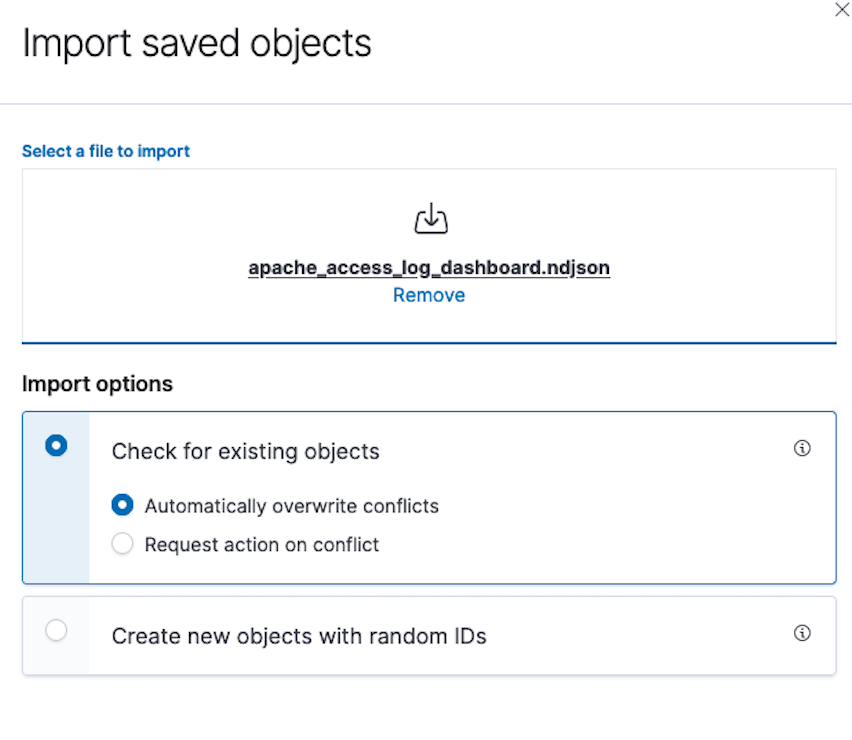Select Create new objects with random IDs radio

click(x=57, y=630)
